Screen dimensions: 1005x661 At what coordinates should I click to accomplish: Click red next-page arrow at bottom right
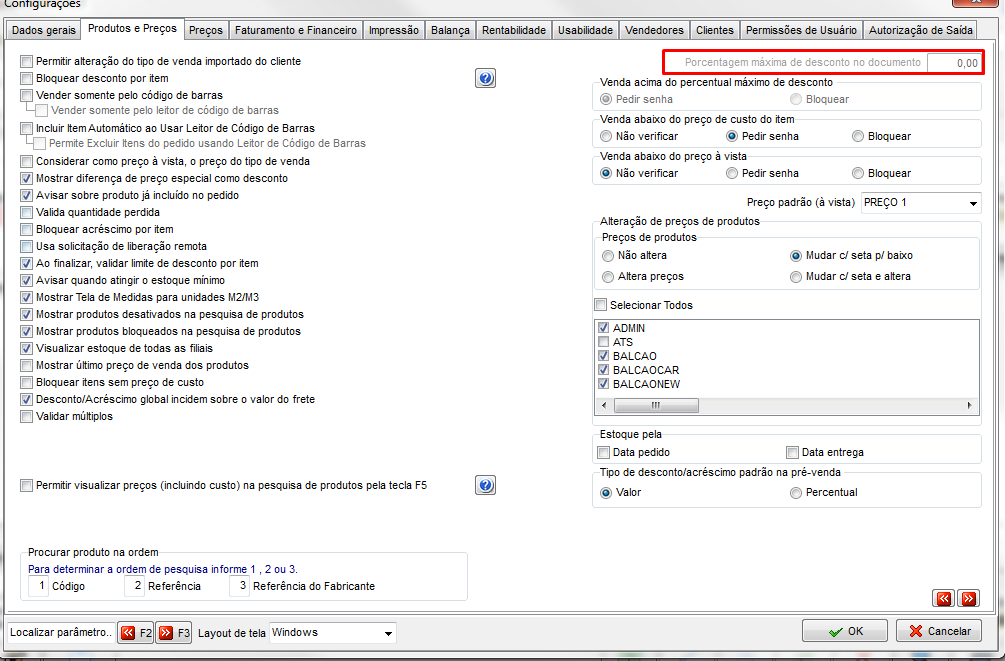(968, 598)
